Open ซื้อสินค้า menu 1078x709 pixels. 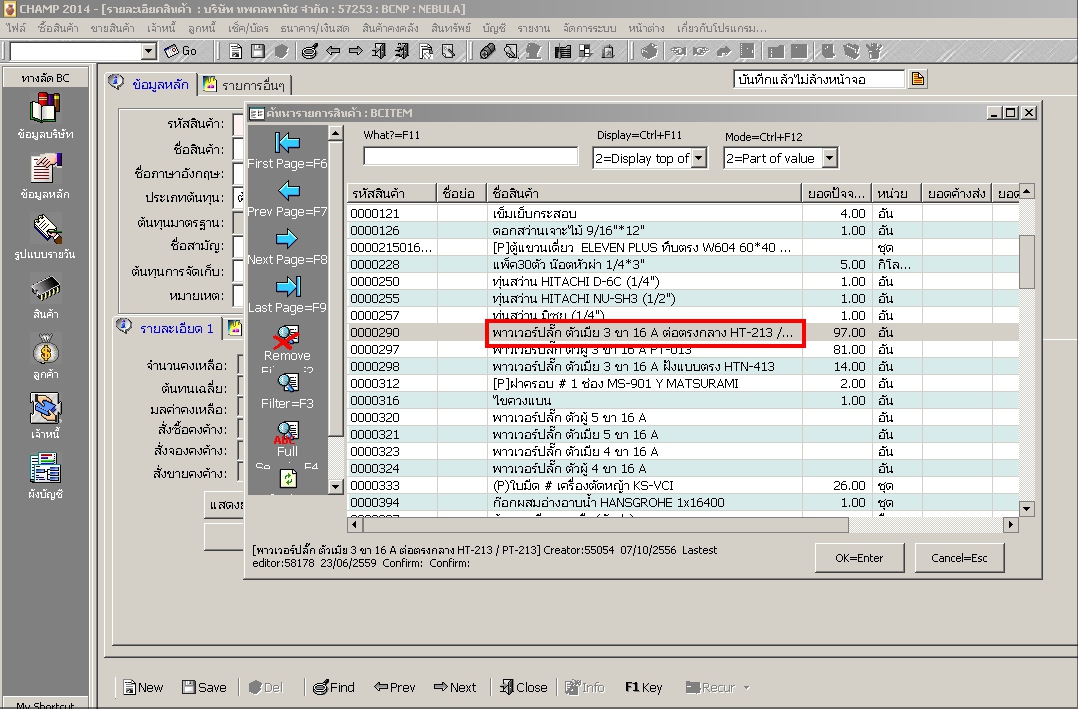(58, 28)
